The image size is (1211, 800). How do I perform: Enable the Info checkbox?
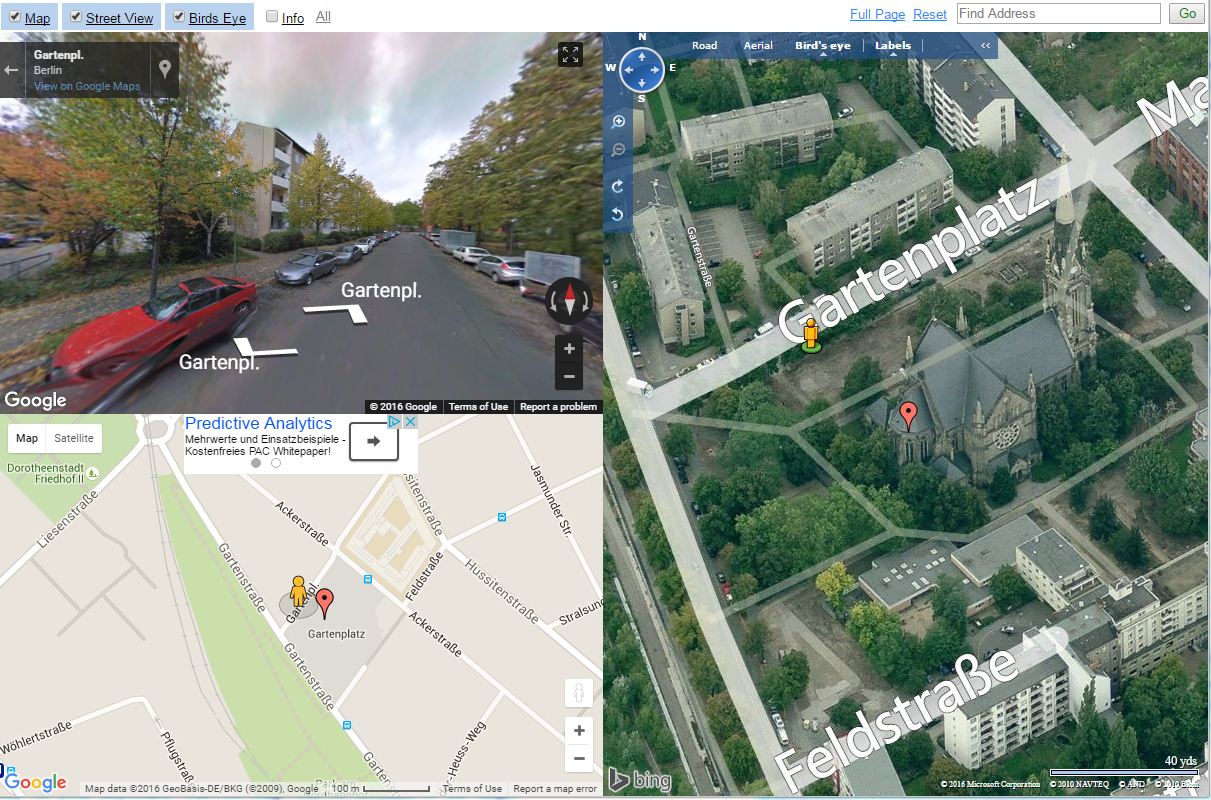point(273,17)
